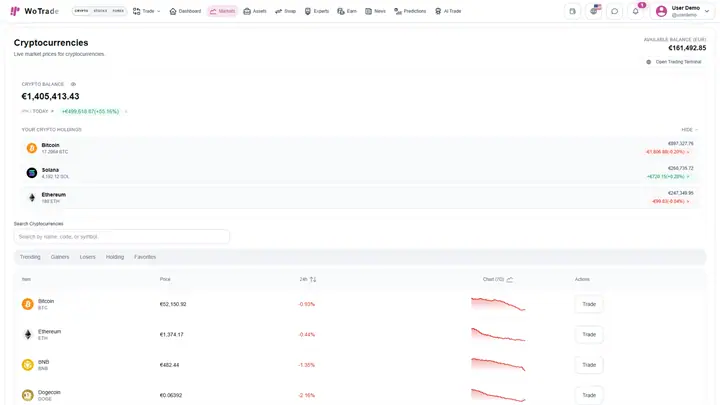Open the Predictions nav item

(410, 11)
